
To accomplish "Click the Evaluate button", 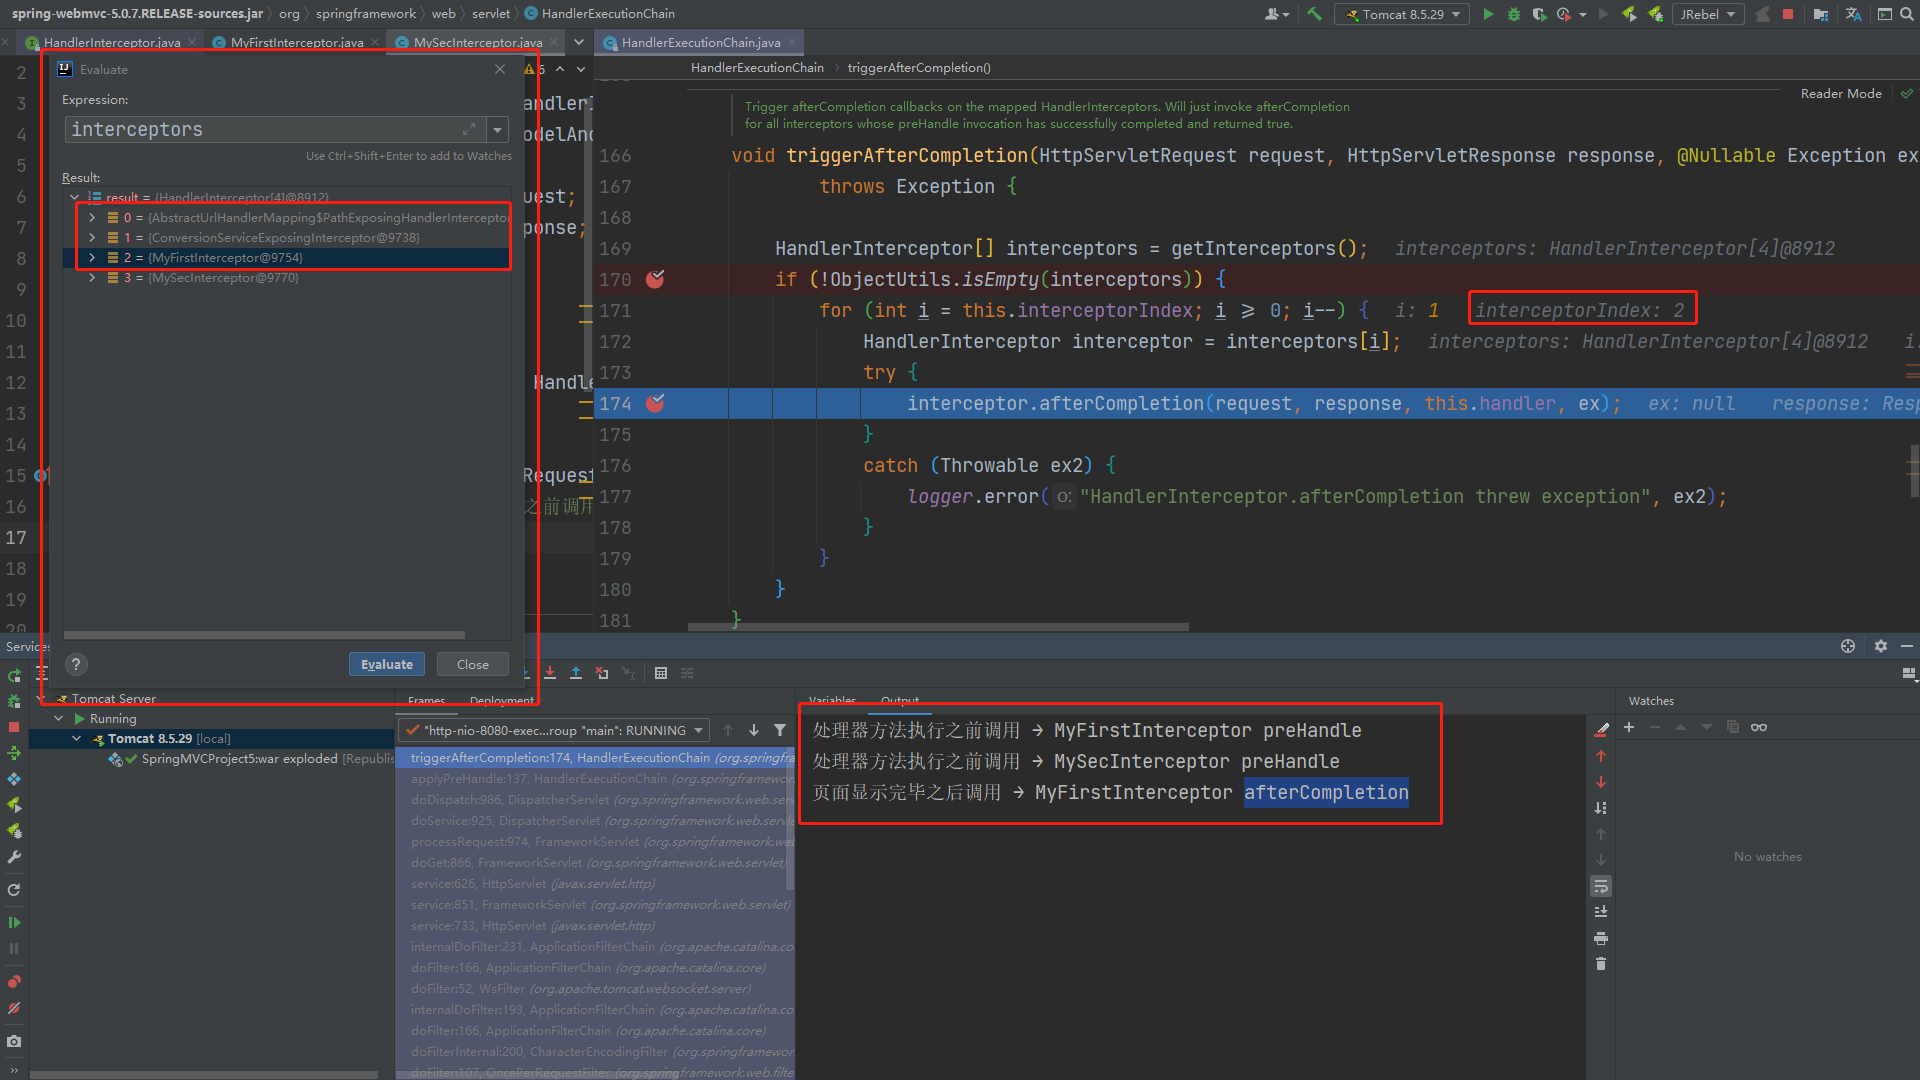I will [387, 664].
